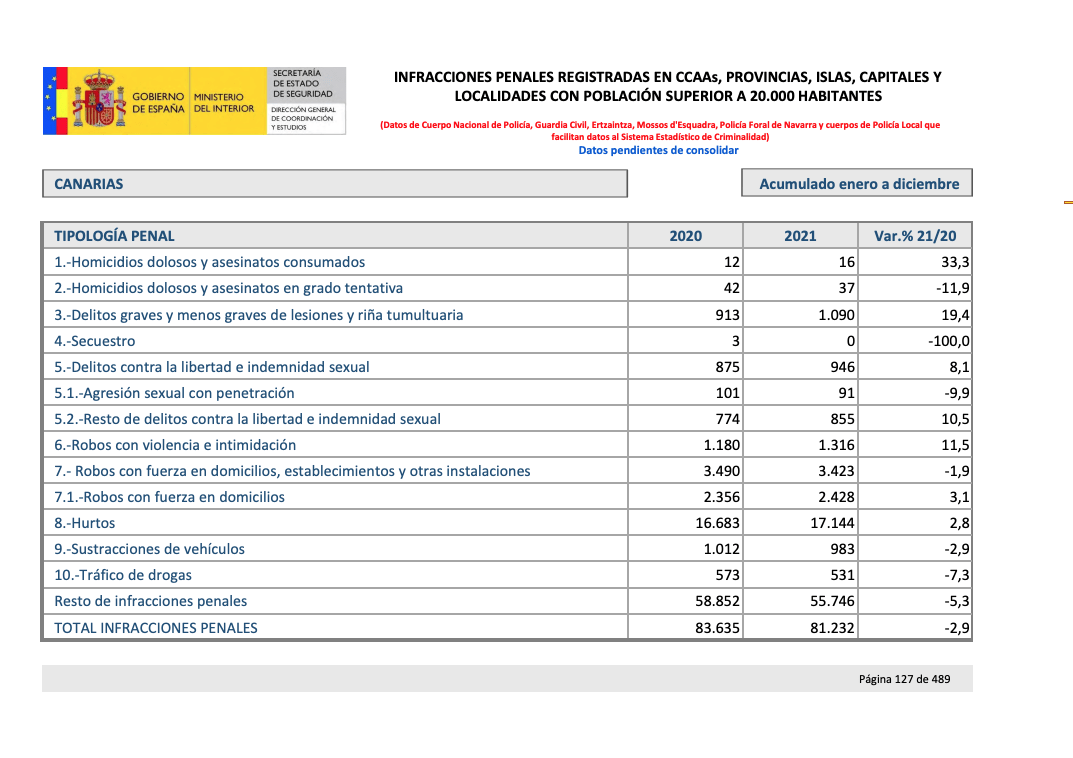Screen dimensions: 1073x758
Task: Click the 2021 lesiones value 1.090
Action: click(836, 315)
